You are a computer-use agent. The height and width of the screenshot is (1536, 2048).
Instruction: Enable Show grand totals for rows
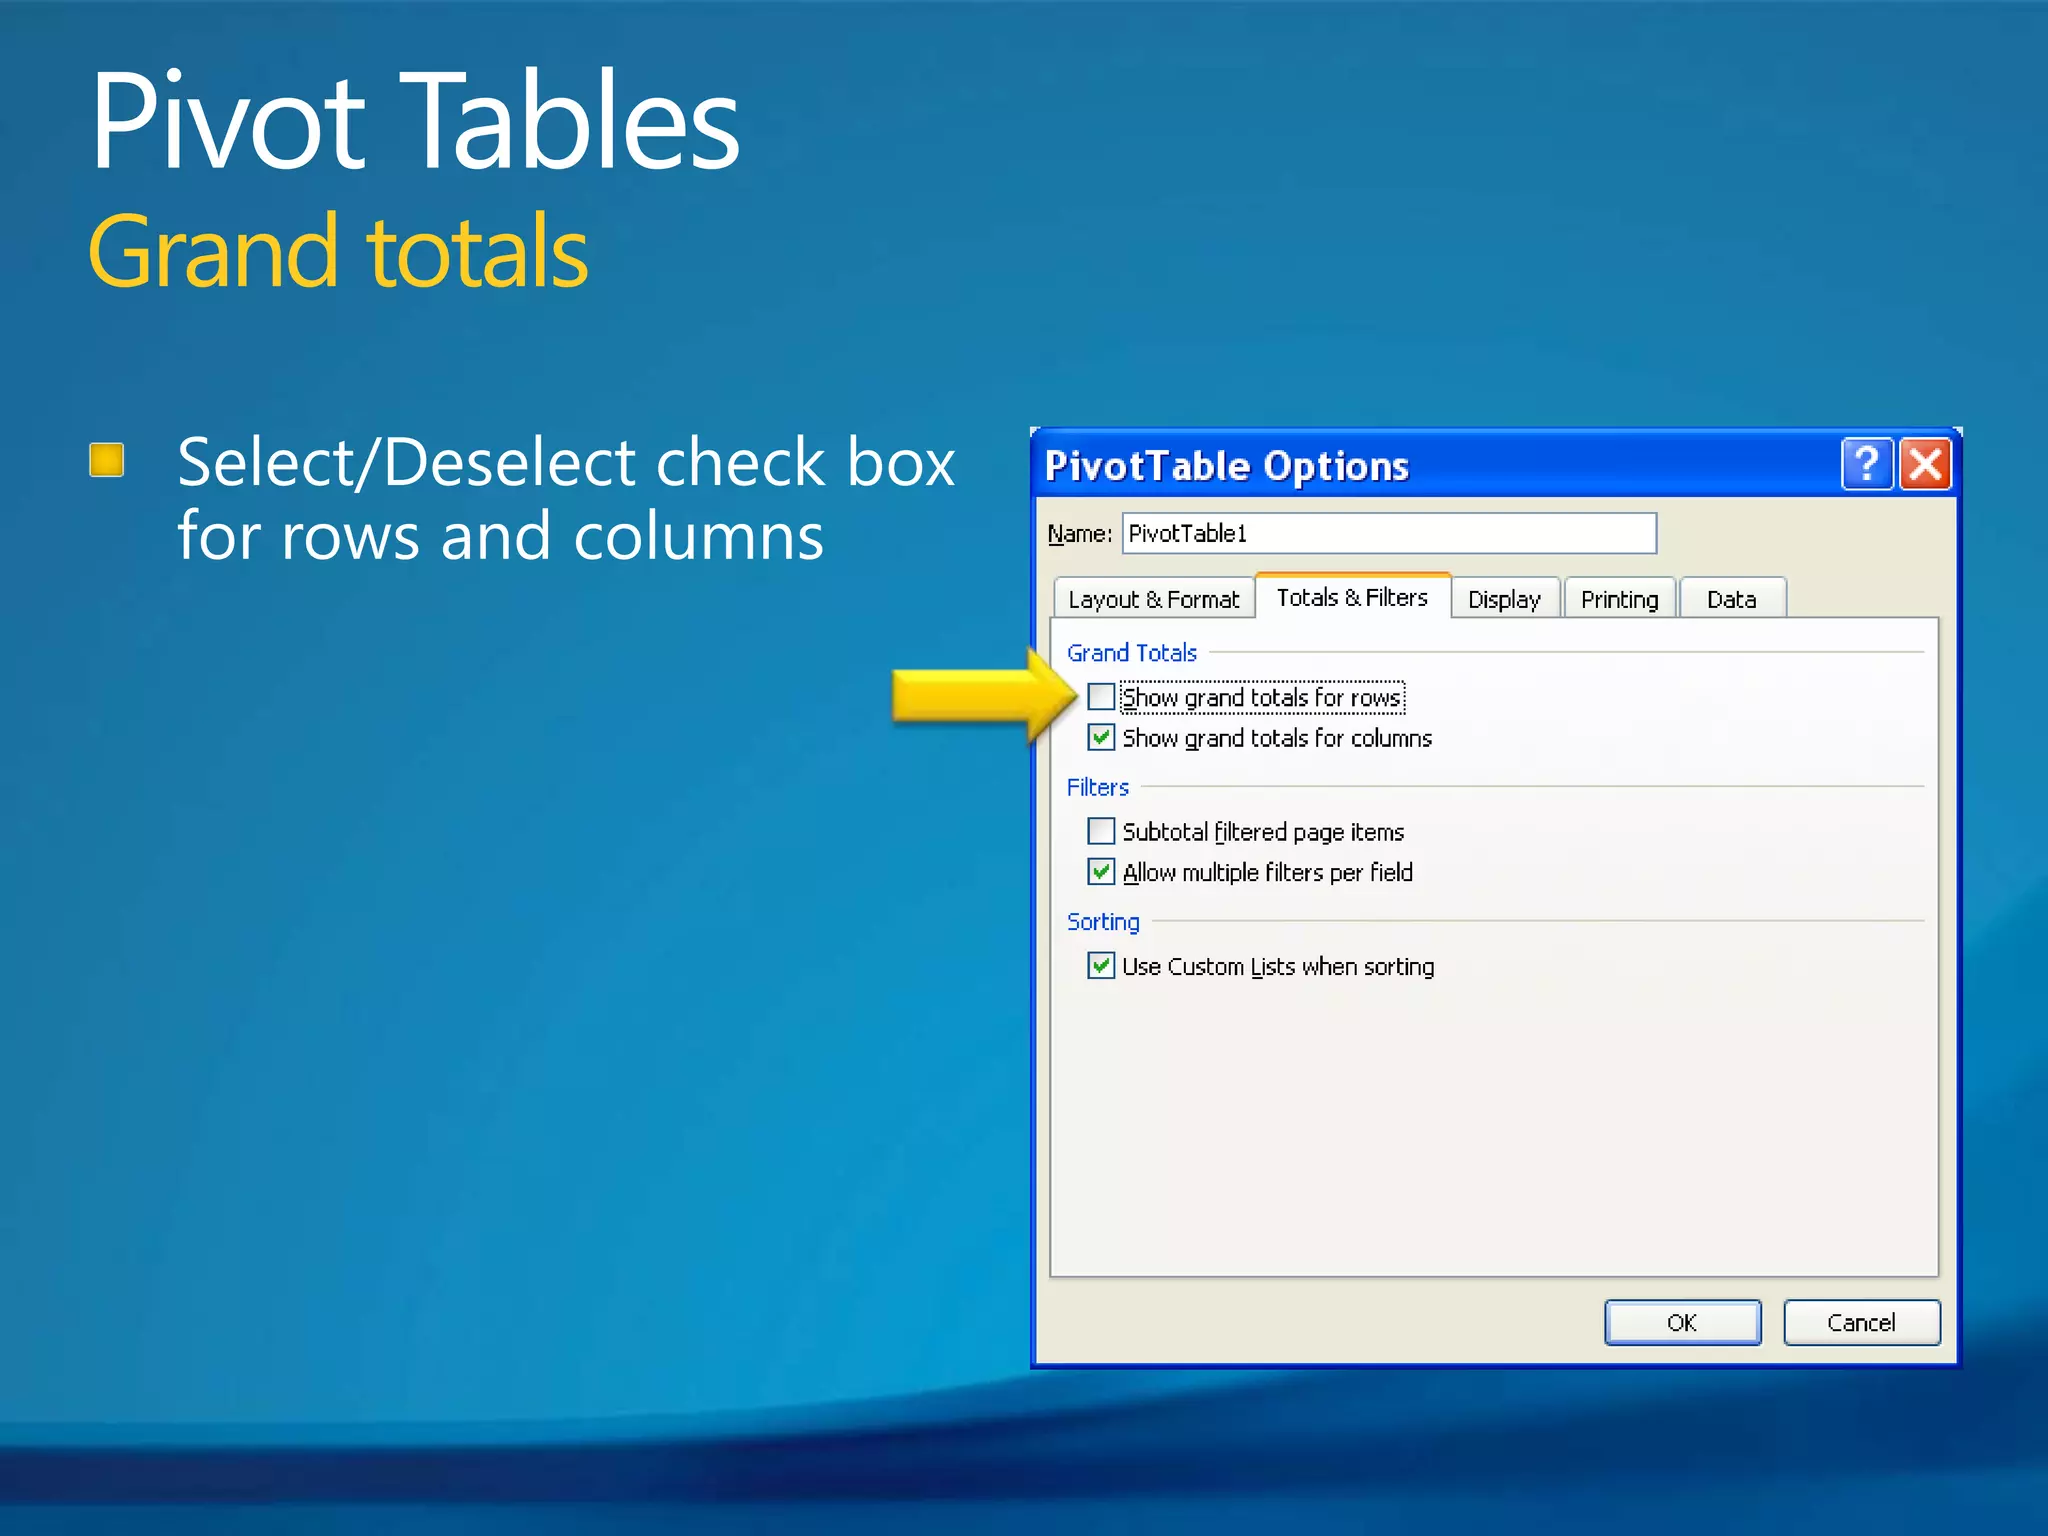tap(1101, 696)
